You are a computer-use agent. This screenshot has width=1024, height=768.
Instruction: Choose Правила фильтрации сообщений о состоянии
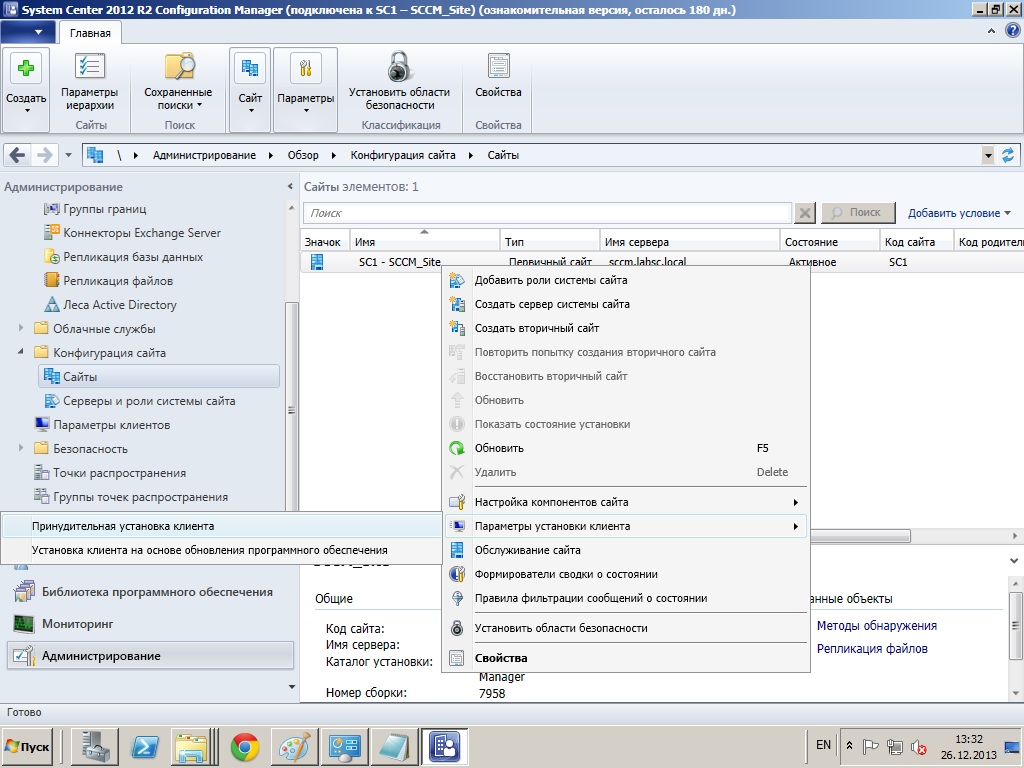click(x=626, y=598)
